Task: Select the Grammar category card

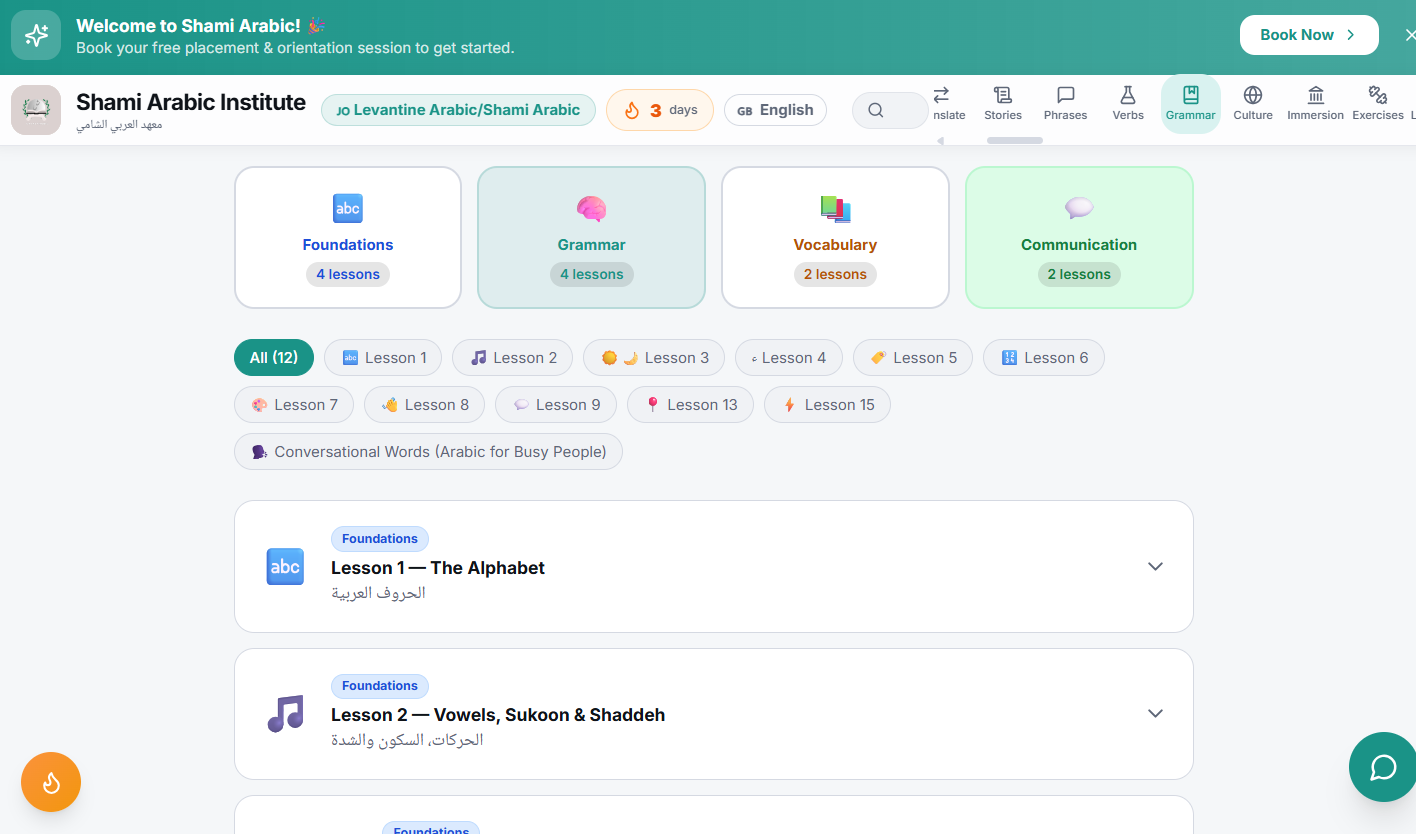Action: pyautogui.click(x=592, y=237)
